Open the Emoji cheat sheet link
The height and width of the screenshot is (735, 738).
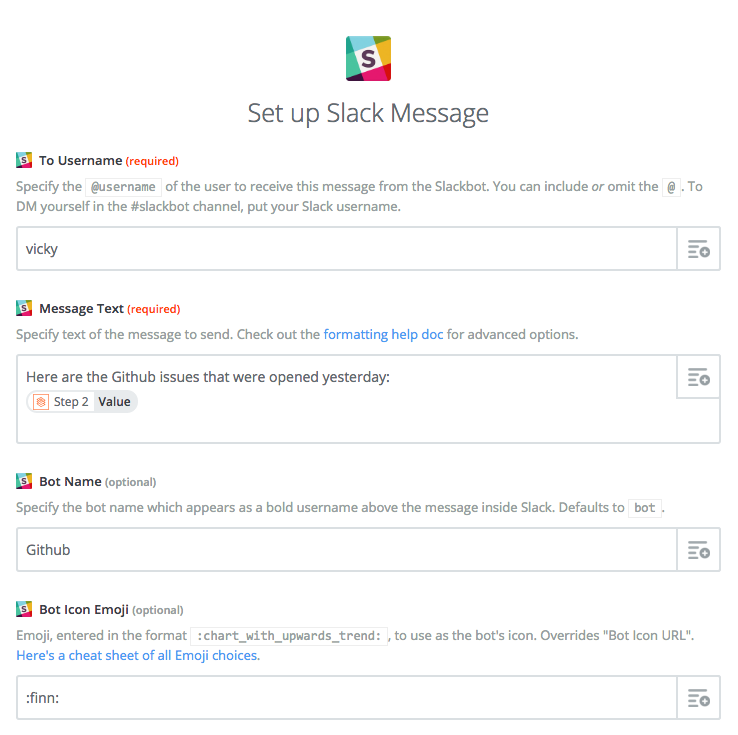138,655
